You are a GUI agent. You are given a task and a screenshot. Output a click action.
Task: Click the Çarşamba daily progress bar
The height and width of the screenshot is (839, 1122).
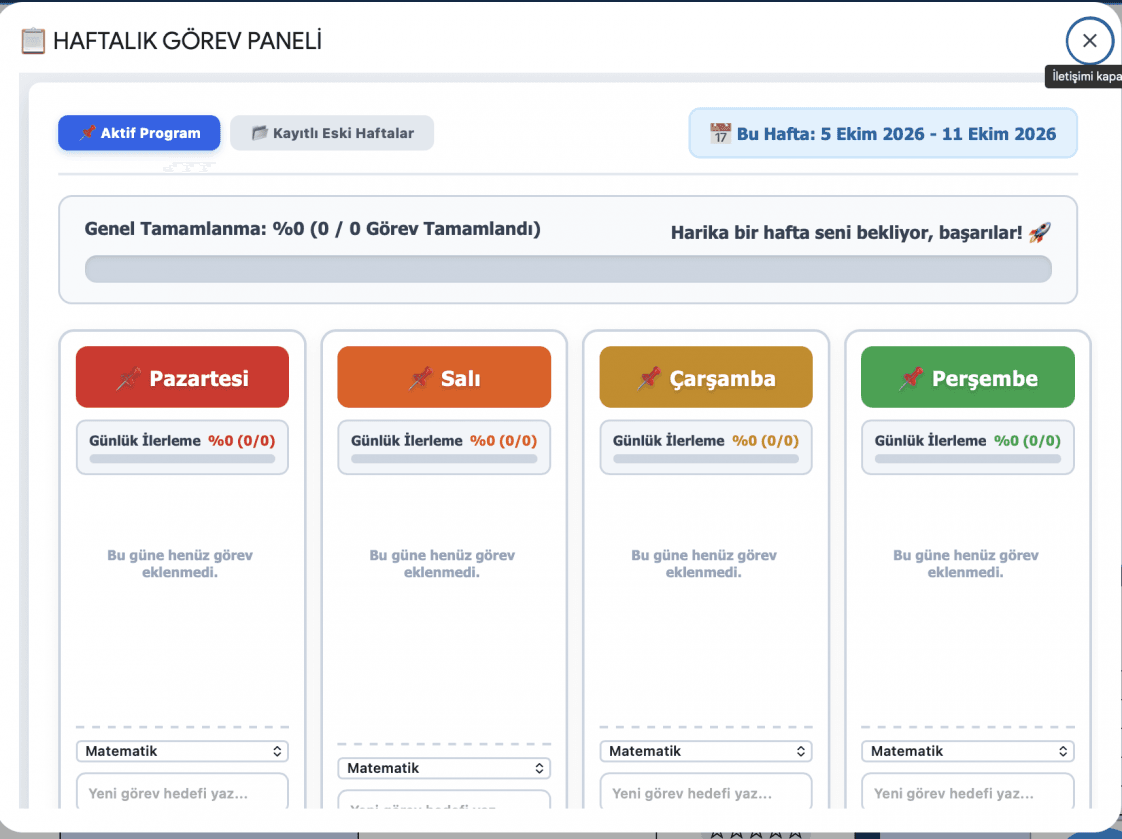[706, 459]
